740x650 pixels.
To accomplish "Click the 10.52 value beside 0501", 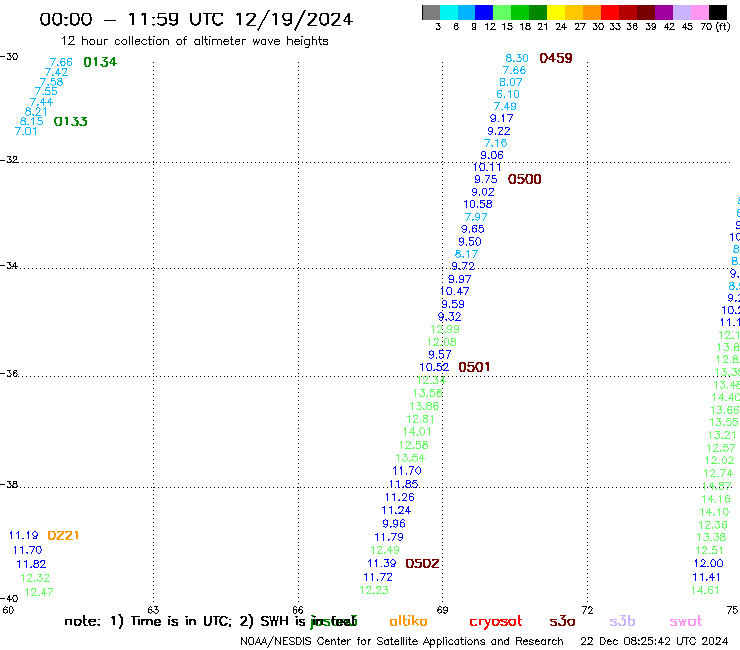I will [434, 367].
